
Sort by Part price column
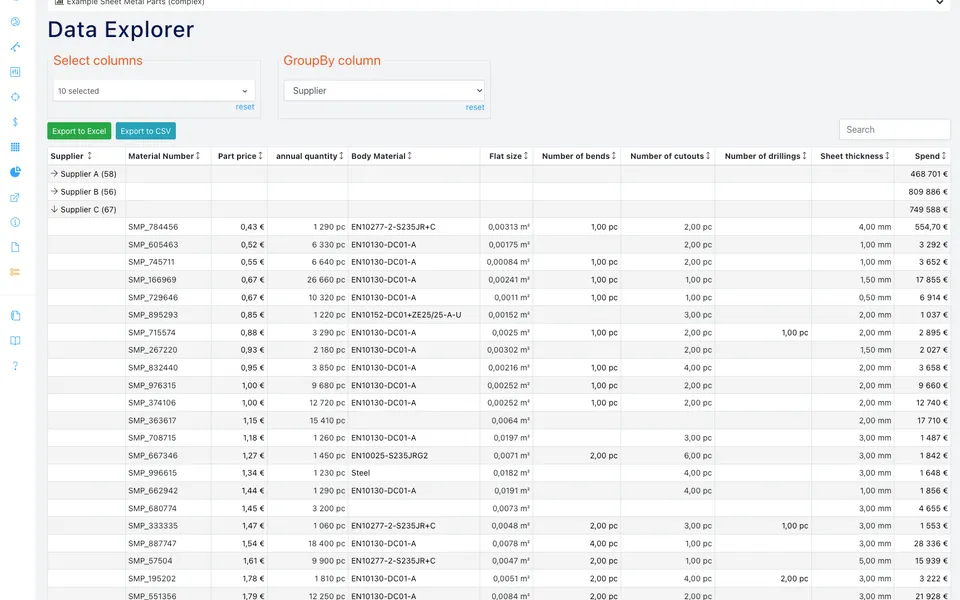point(260,156)
